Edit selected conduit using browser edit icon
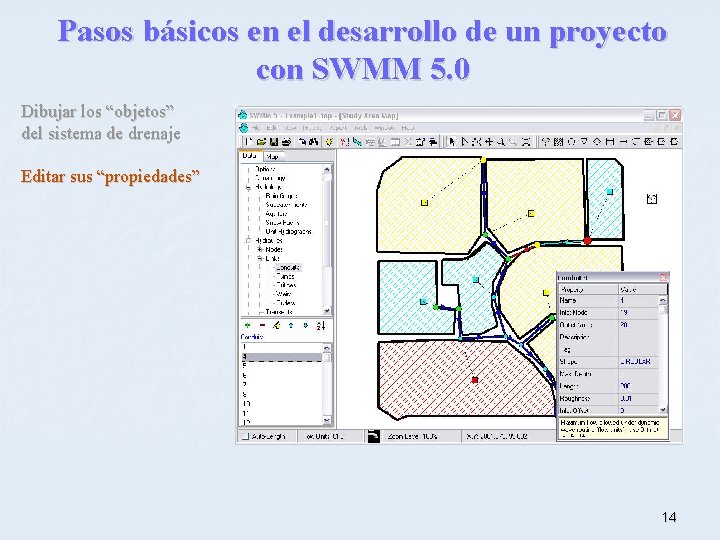The width and height of the screenshot is (720, 540). [276, 326]
